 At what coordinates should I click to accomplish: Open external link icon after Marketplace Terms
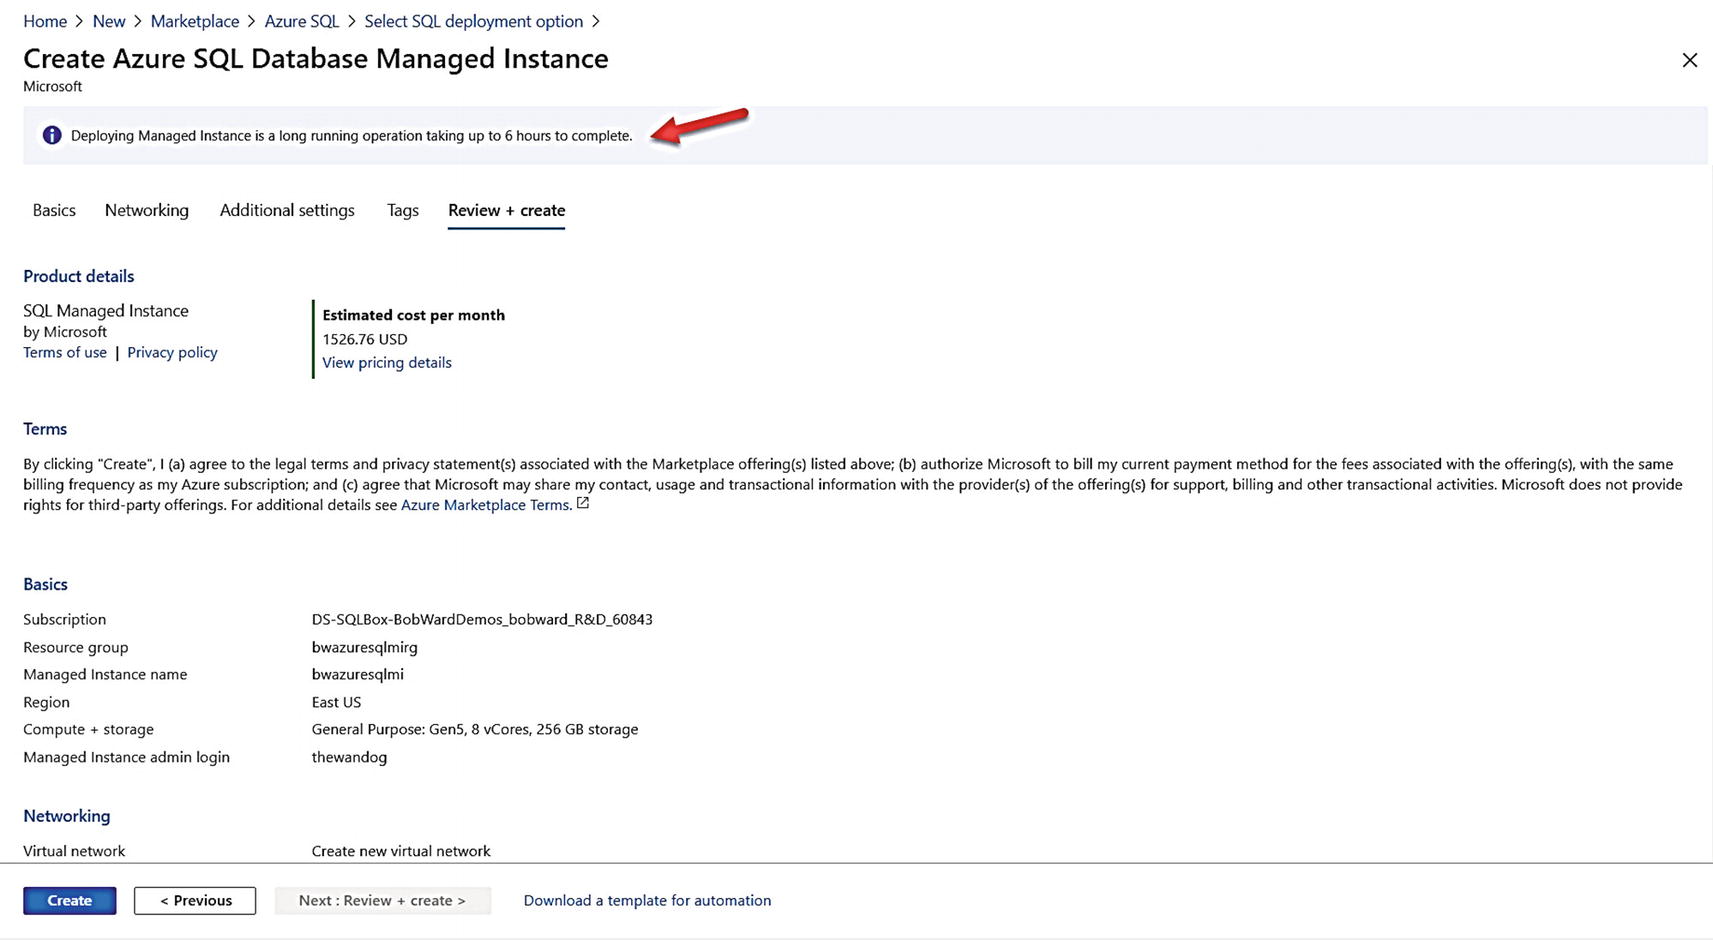pos(583,503)
